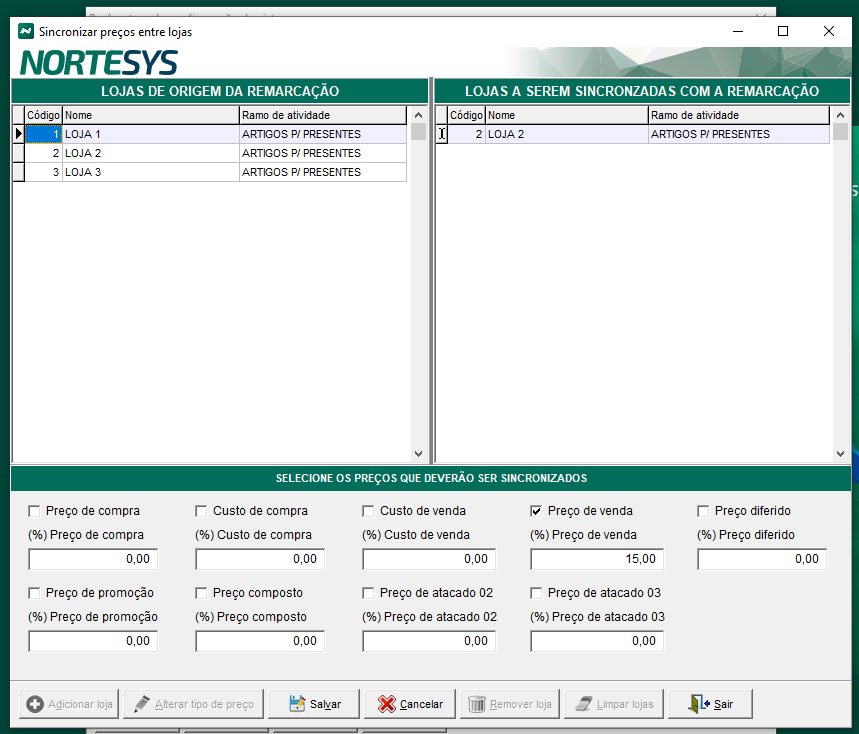Click the Limpar lojas eraser icon
The image size is (859, 734).
[x=583, y=704]
